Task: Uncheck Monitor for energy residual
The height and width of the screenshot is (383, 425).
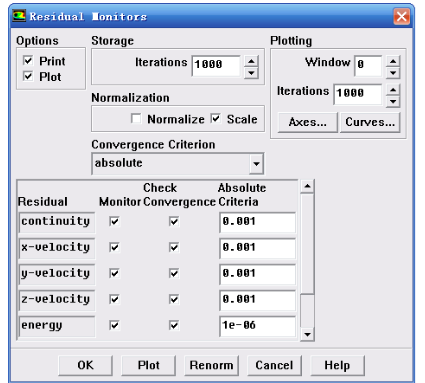Action: pyautogui.click(x=114, y=325)
